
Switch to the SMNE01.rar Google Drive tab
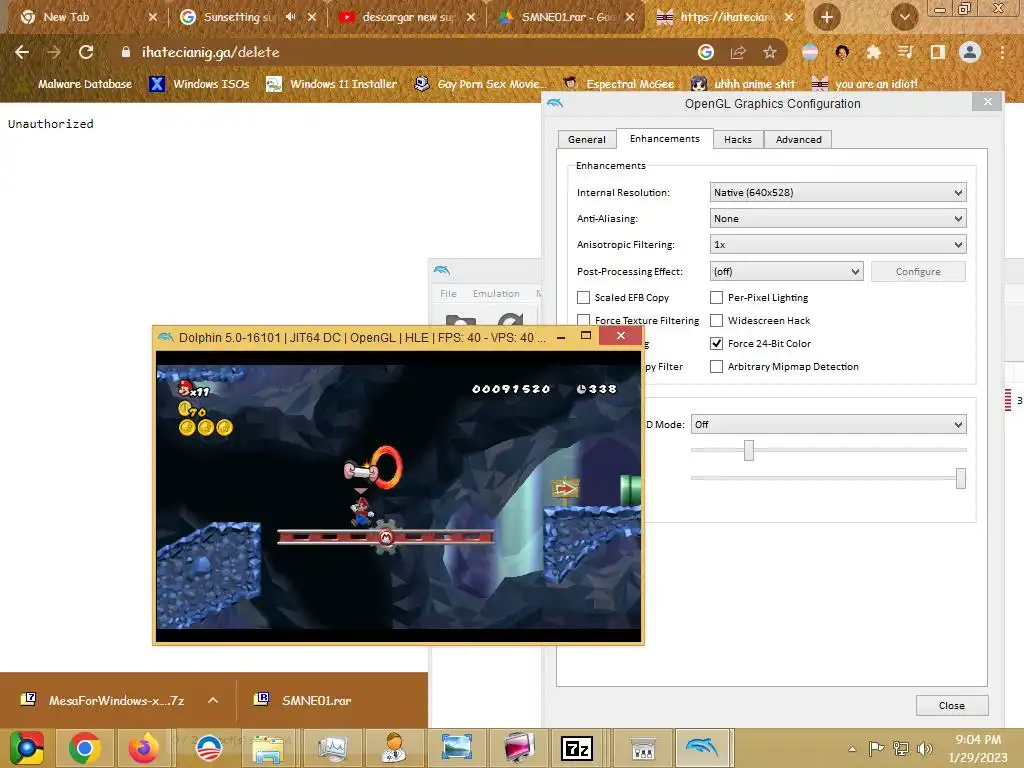[567, 17]
